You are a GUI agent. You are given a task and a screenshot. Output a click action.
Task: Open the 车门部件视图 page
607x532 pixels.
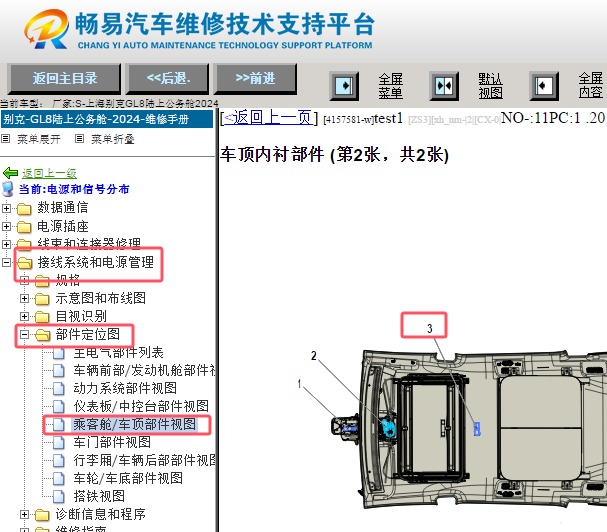(112, 442)
